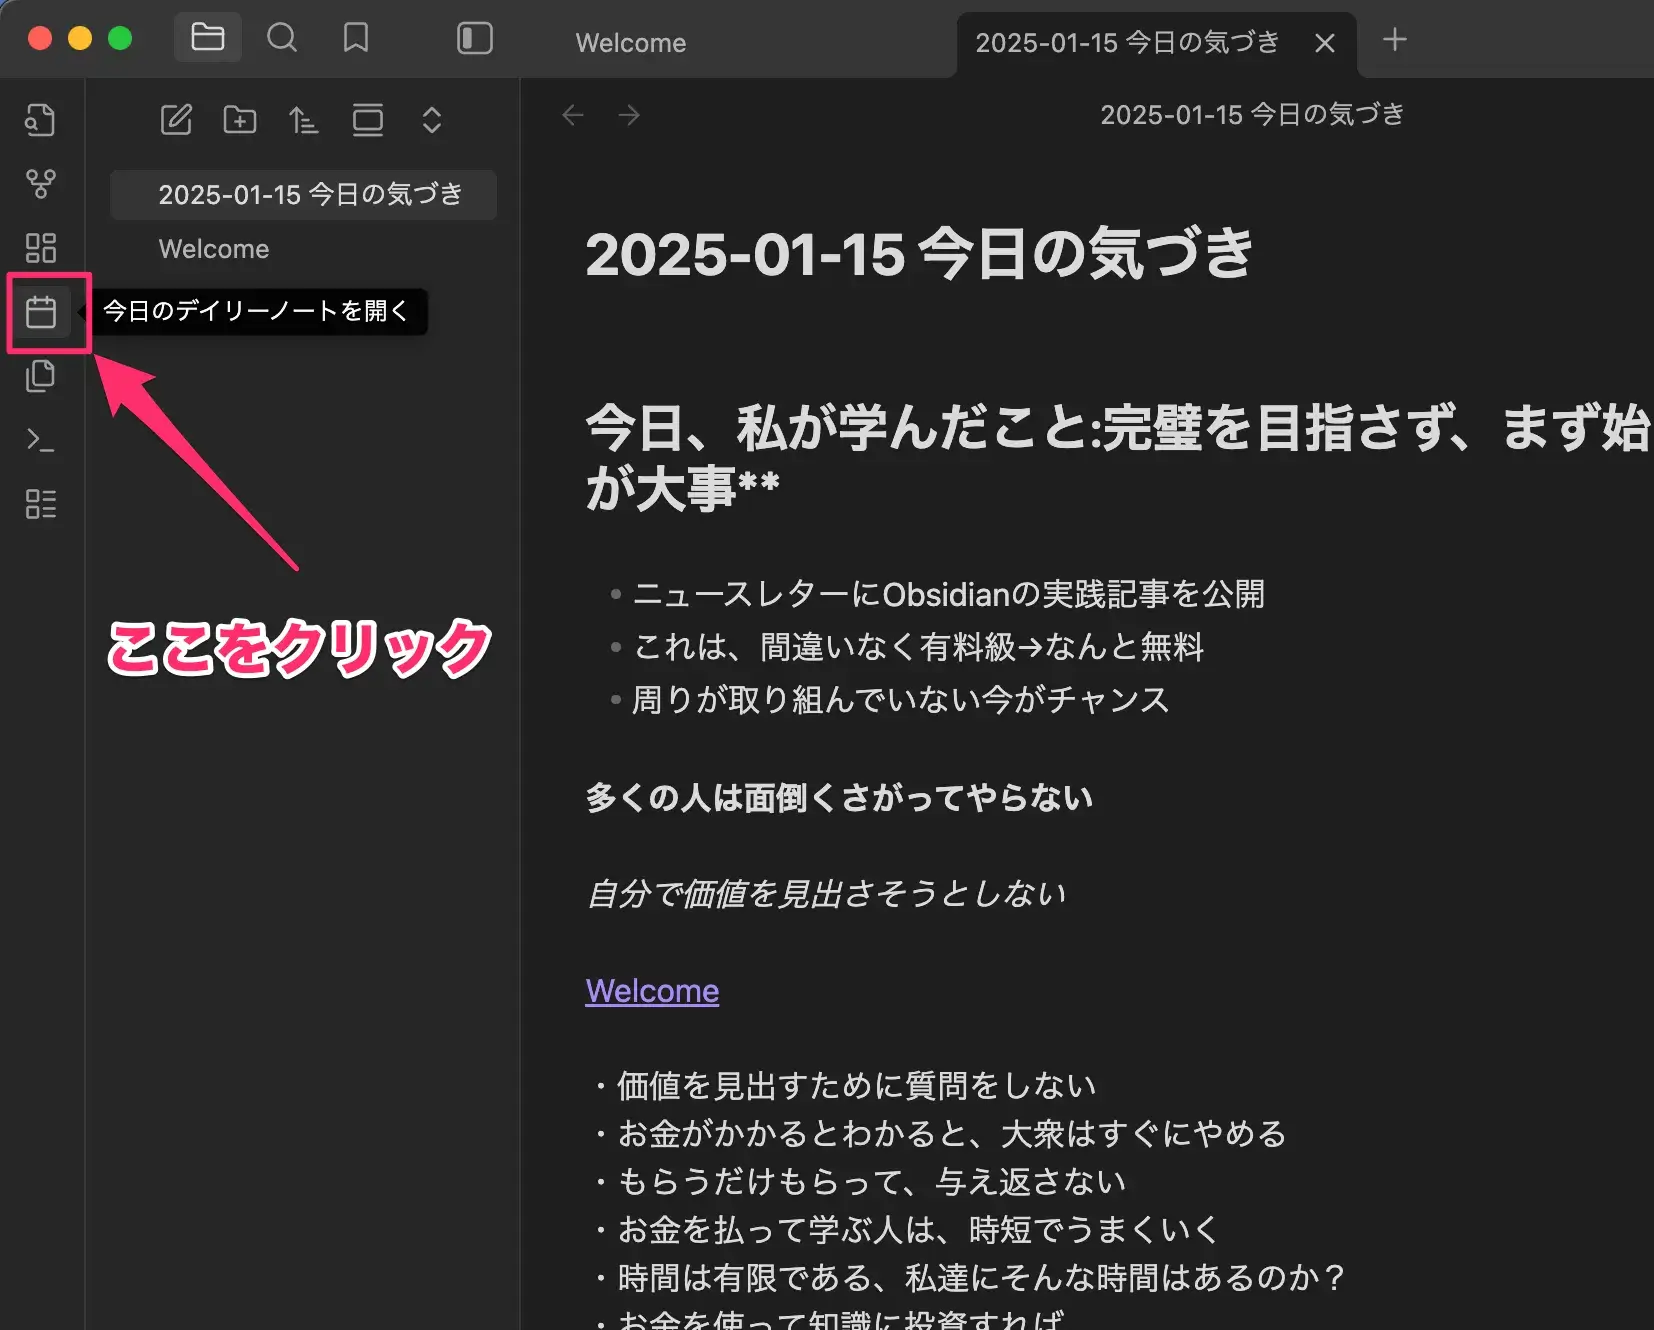Click the note title in view header

click(1252, 115)
